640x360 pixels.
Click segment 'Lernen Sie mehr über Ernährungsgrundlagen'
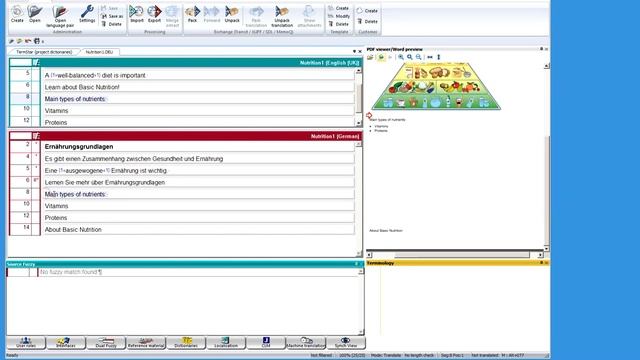(199, 182)
